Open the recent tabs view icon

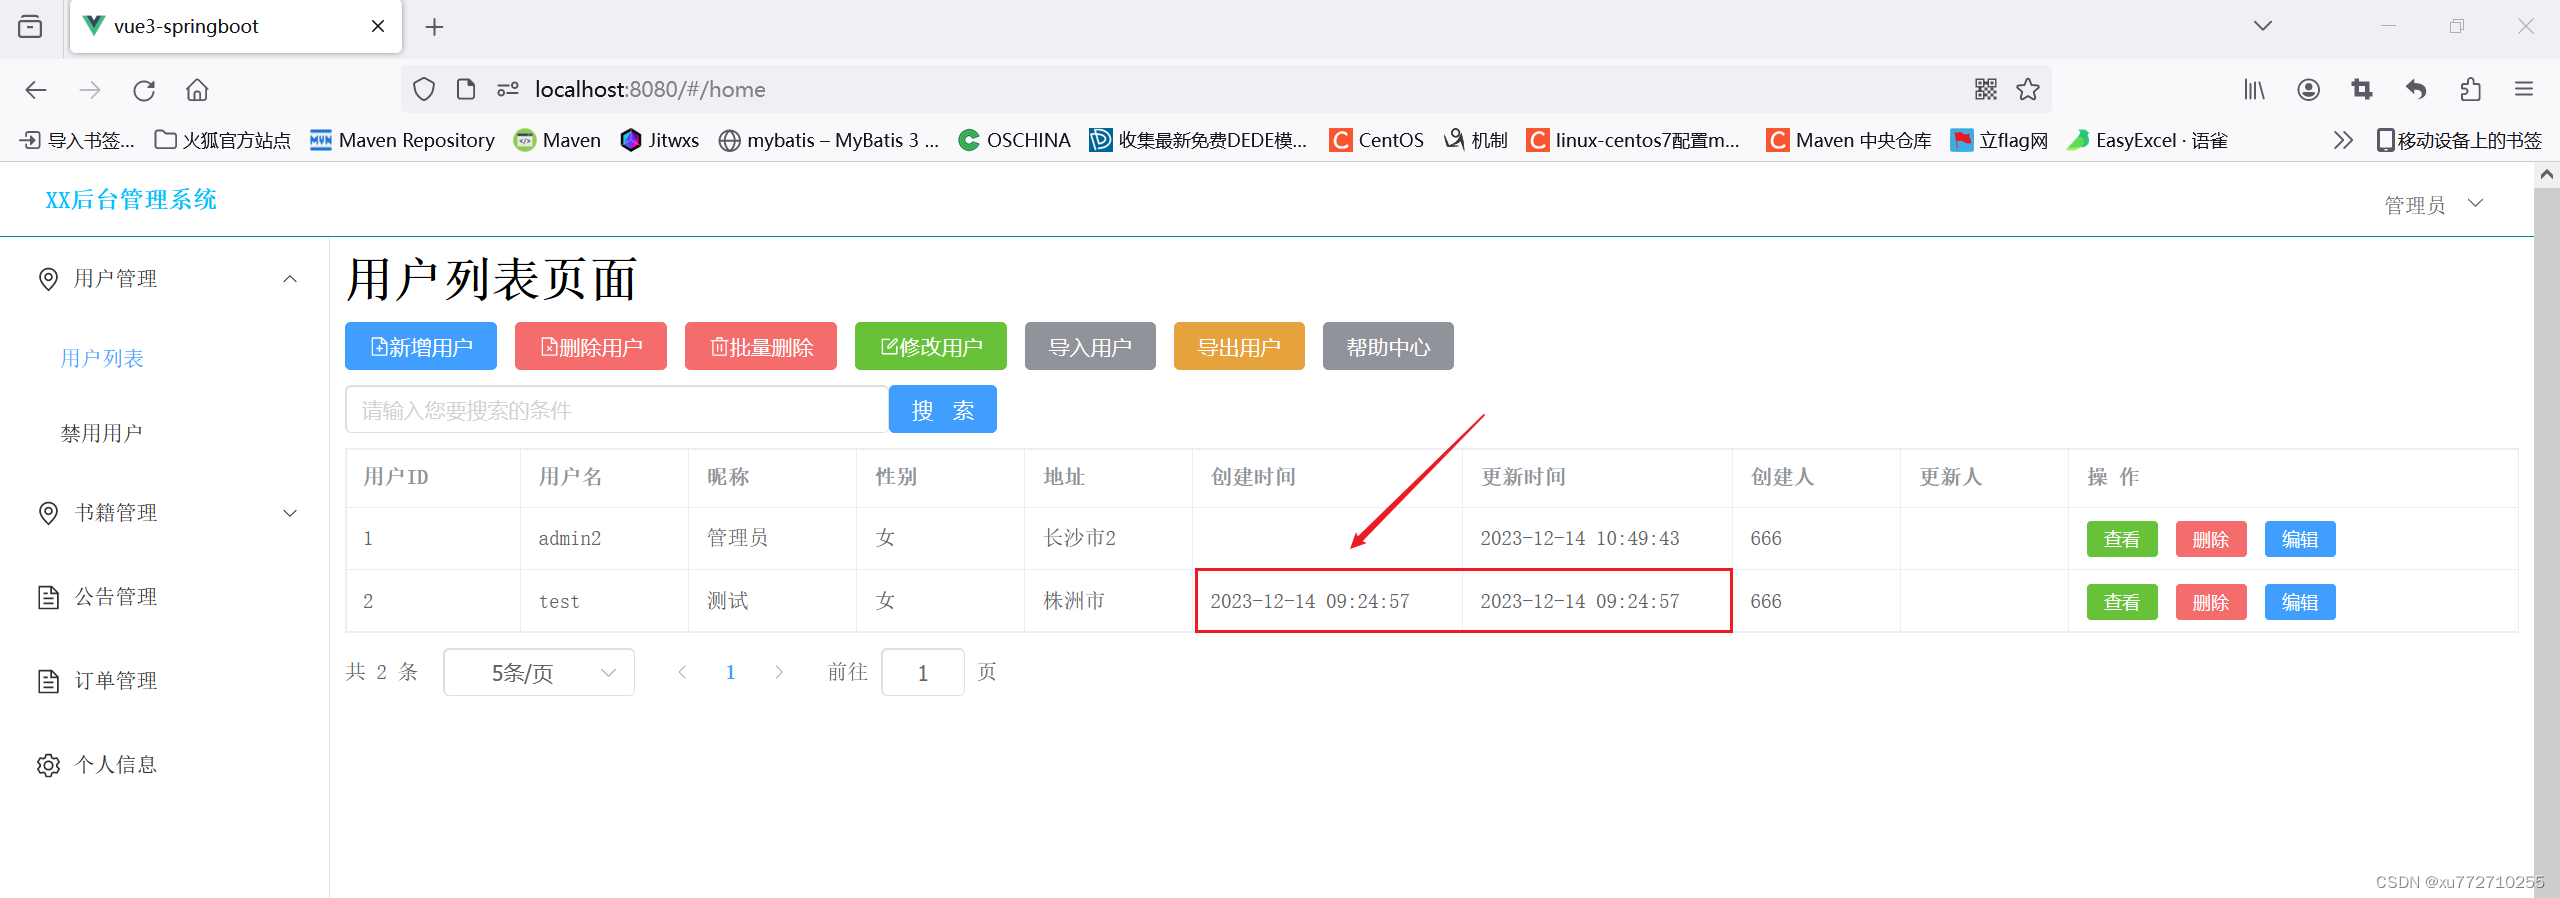click(30, 26)
